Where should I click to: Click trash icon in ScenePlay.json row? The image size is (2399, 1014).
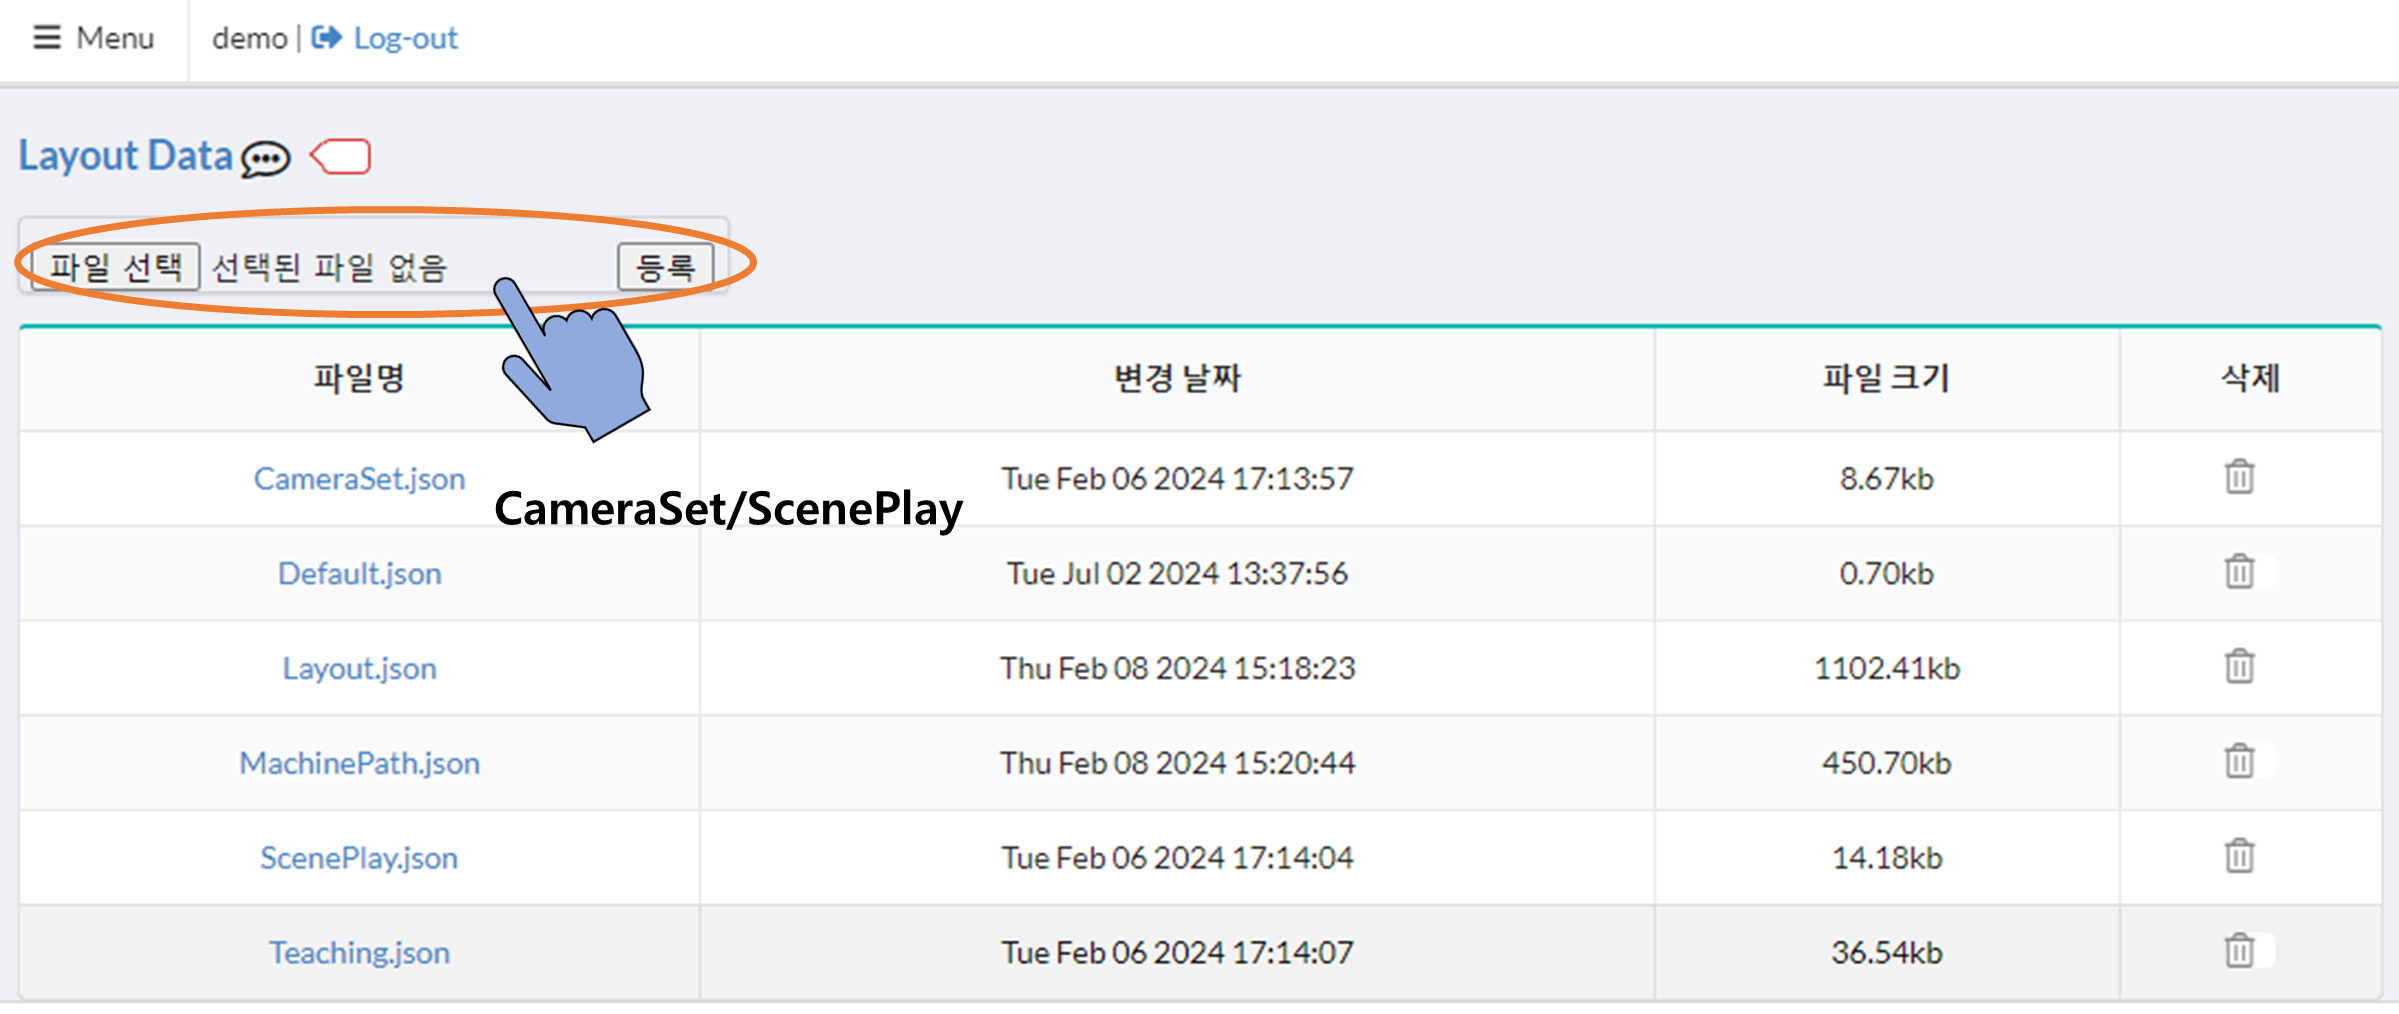pyautogui.click(x=2239, y=856)
